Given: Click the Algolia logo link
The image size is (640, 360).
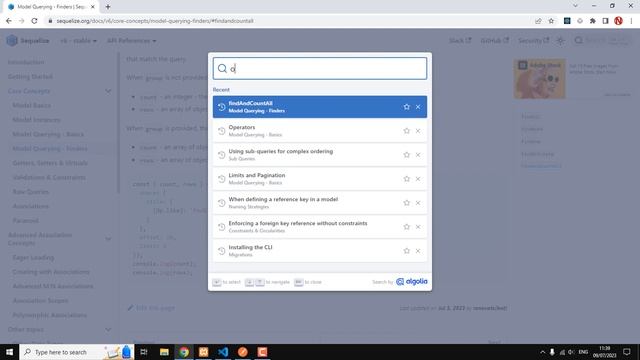Looking at the screenshot, I should (412, 282).
